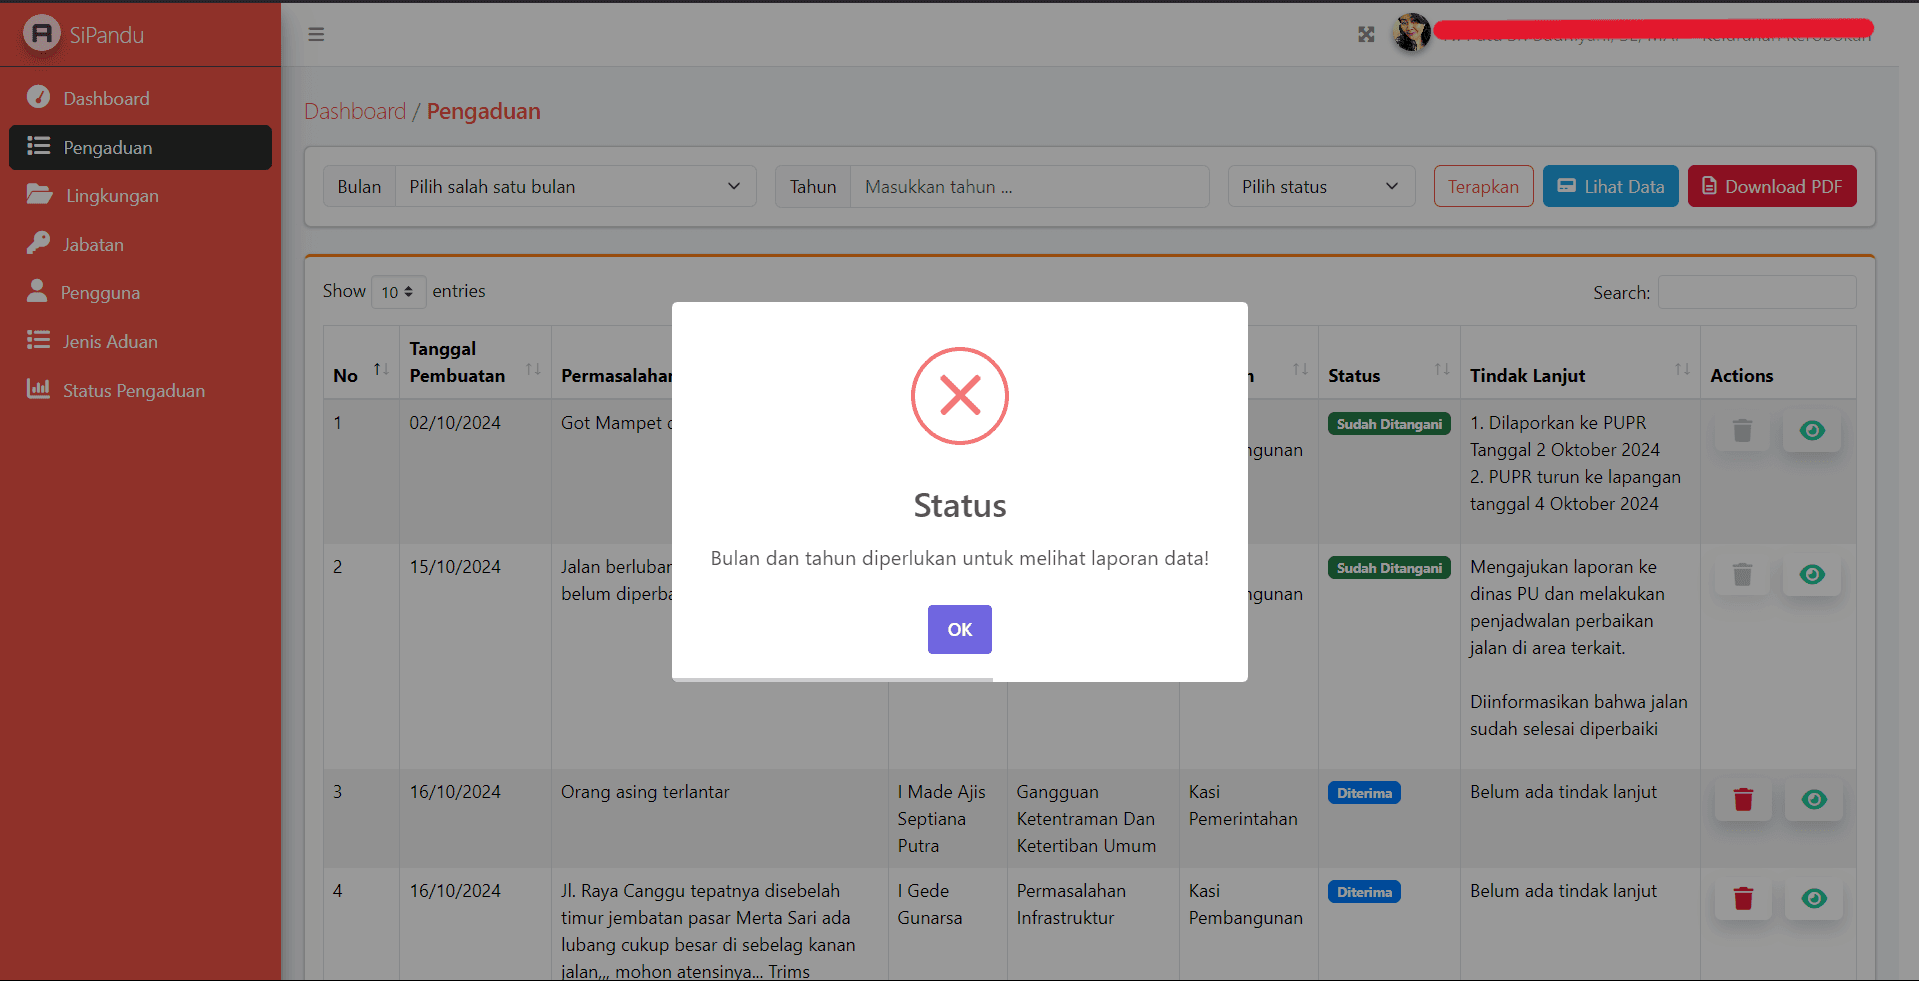Click the SiPandu logo icon

42,34
